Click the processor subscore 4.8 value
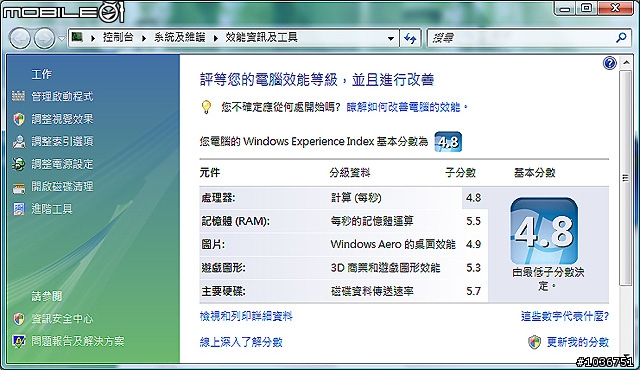This screenshot has height=370, width=640. pyautogui.click(x=473, y=198)
